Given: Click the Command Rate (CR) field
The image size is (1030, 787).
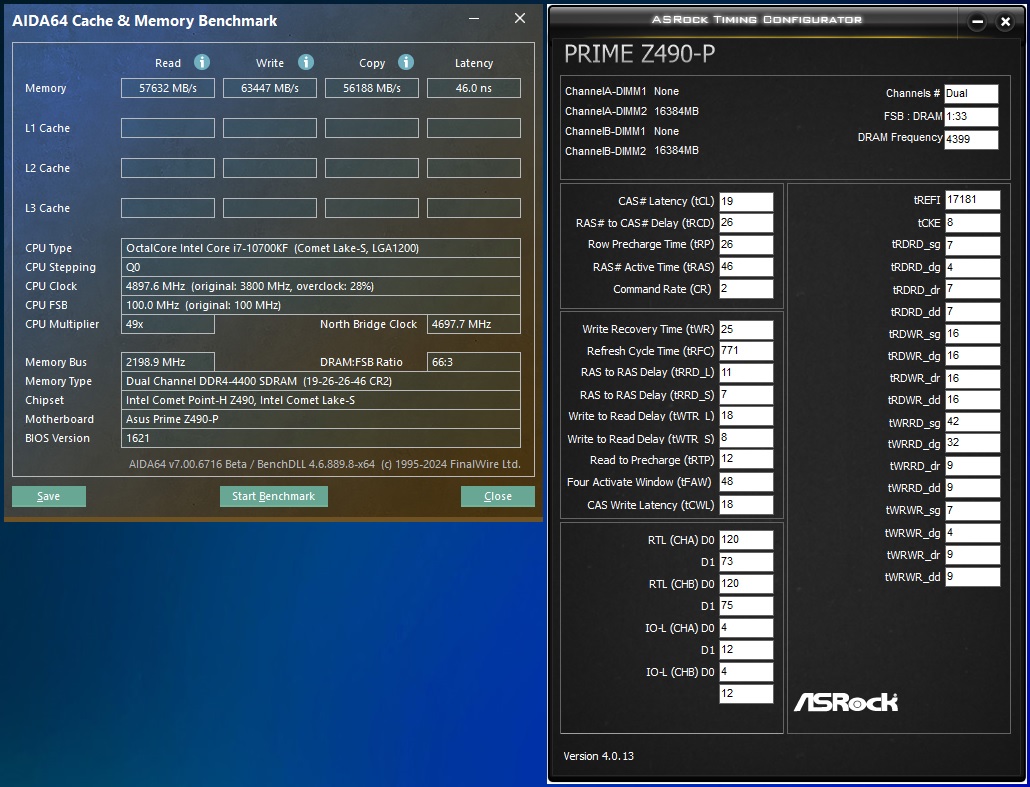Looking at the screenshot, I should [x=746, y=288].
